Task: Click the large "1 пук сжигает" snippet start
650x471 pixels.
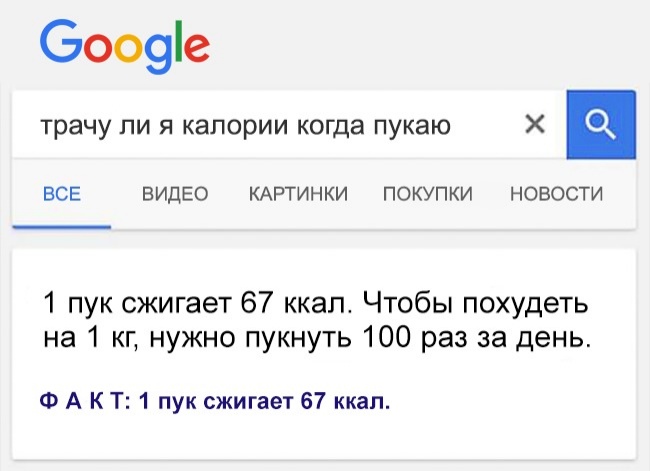Action: pyautogui.click(x=127, y=302)
